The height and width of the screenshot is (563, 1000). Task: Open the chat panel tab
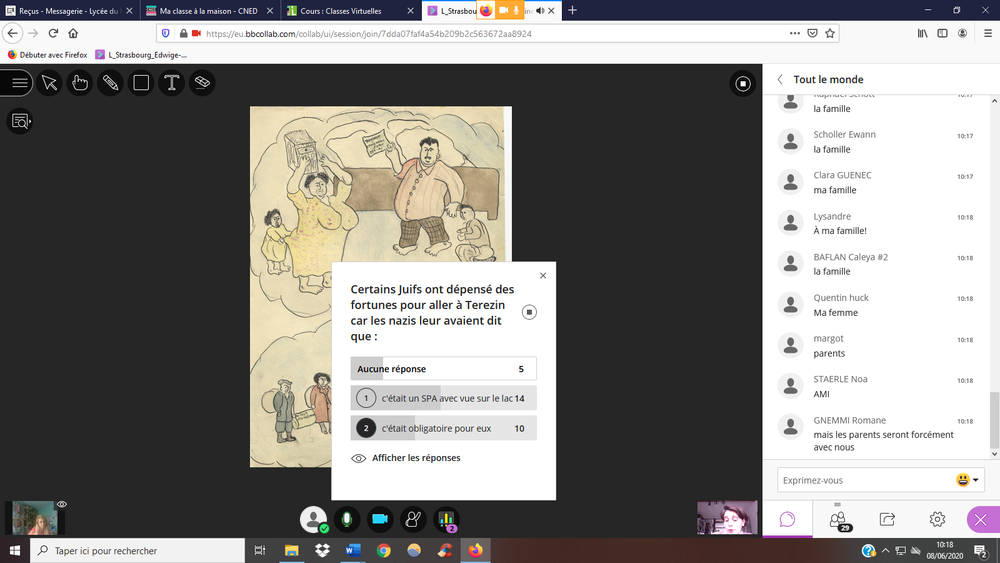tap(788, 519)
